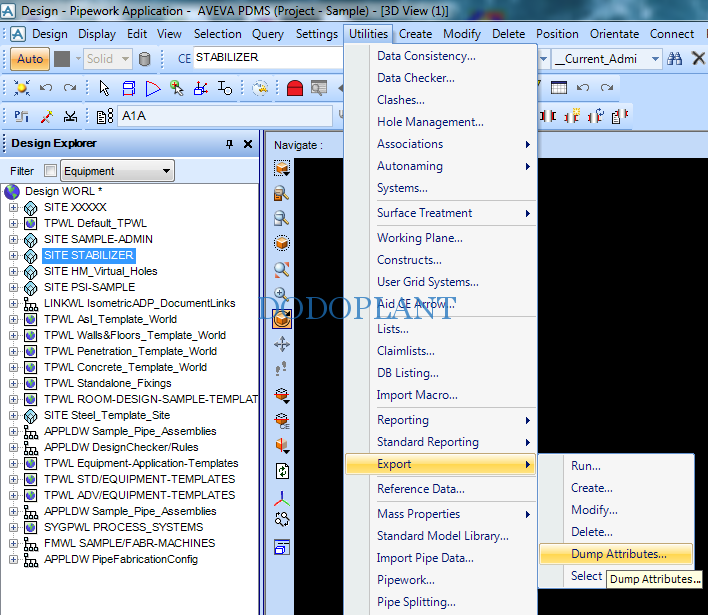Open Mass Properties submenu
This screenshot has width=708, height=615.
click(441, 514)
